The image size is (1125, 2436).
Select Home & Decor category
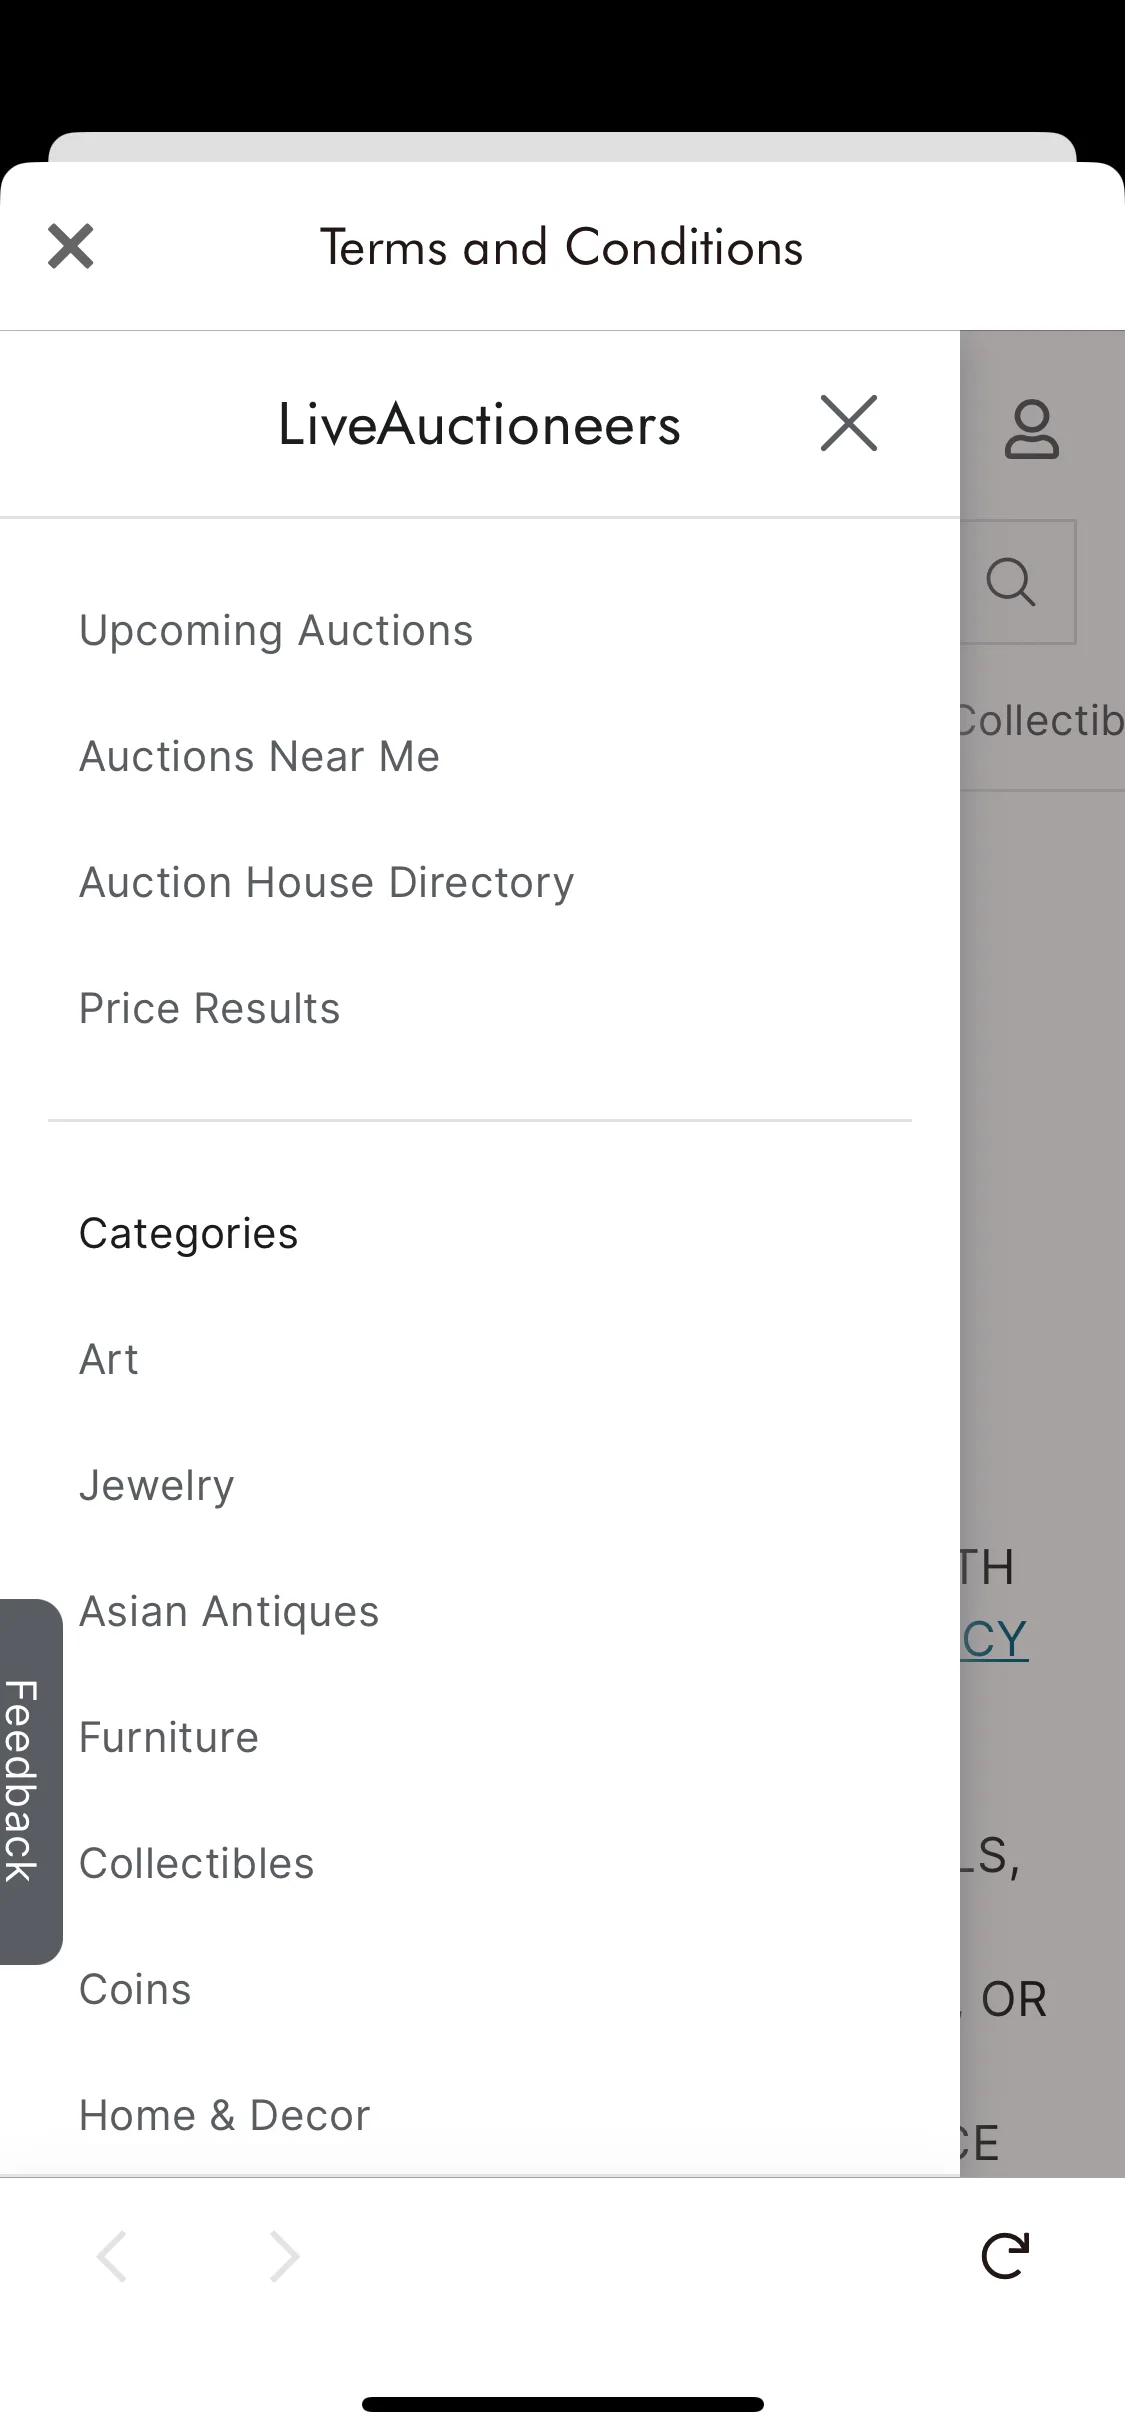click(x=225, y=2116)
